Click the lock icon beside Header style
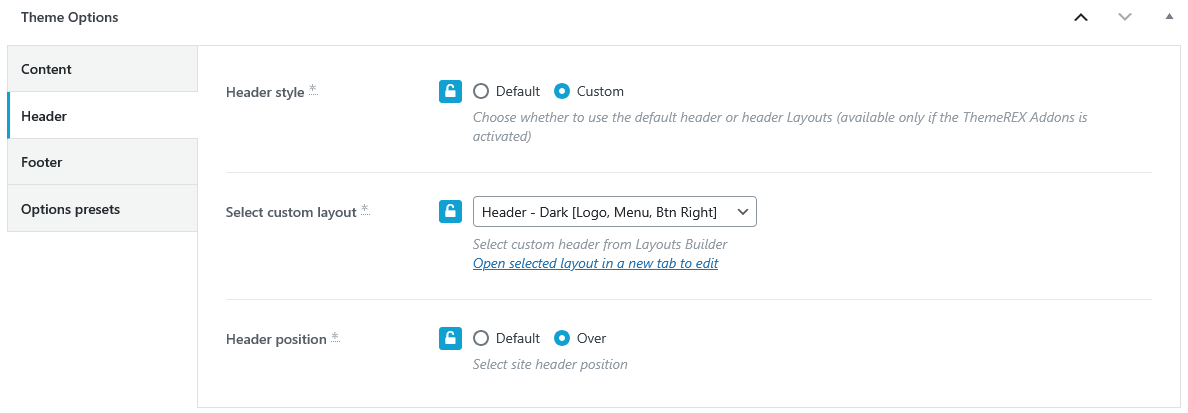The height and width of the screenshot is (413, 1188). (450, 92)
